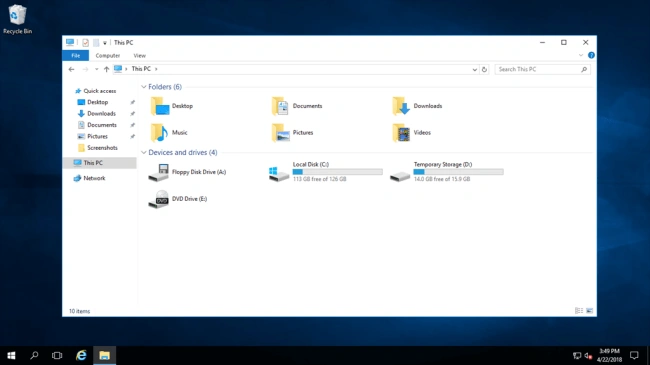Viewport: 650px width, 365px height.
Task: Click '113 GB free of 126 GB' text
Action: (320, 179)
